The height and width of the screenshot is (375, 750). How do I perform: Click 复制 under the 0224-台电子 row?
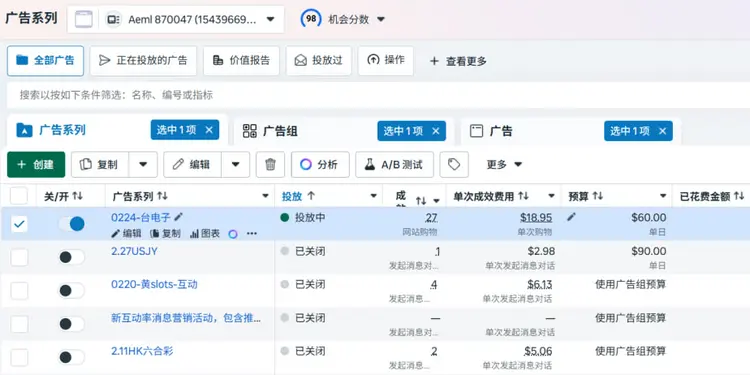pos(165,234)
